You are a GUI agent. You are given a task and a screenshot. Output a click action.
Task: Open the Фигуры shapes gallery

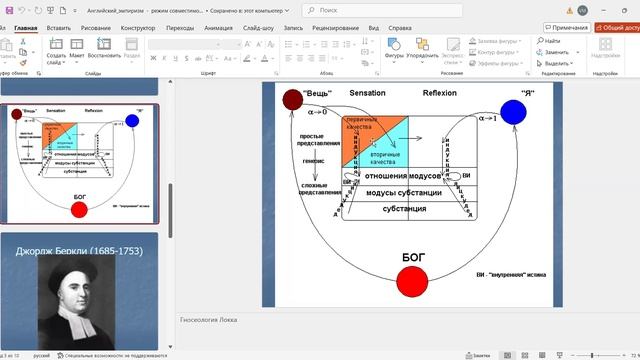pyautogui.click(x=394, y=51)
